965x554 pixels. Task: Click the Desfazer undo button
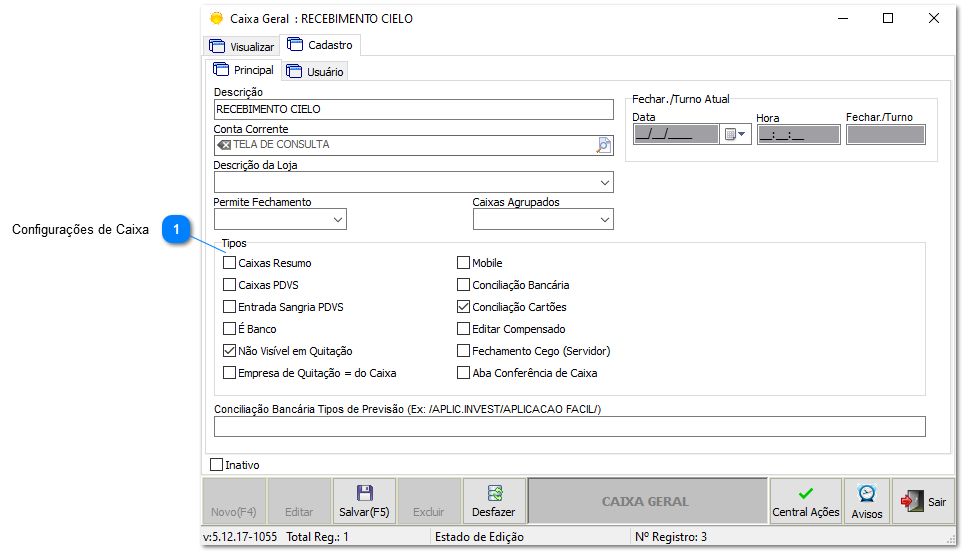pyautogui.click(x=494, y=501)
